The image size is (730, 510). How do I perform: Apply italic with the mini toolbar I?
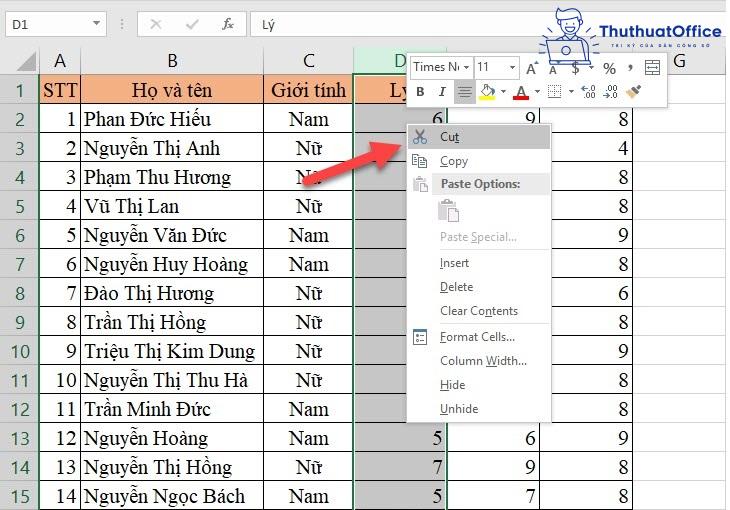(x=442, y=92)
